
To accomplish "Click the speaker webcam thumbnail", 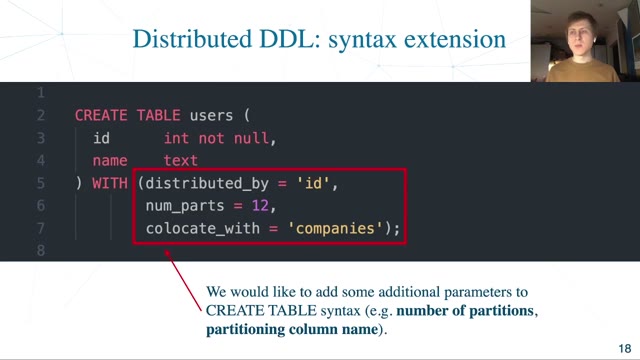I will [585, 41].
